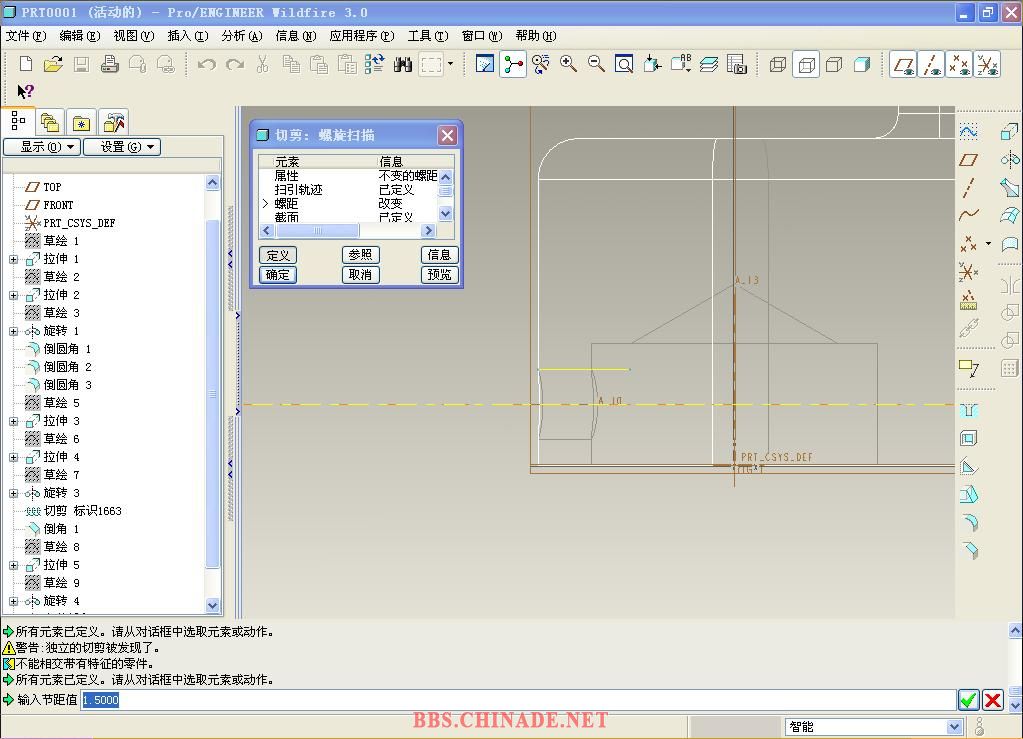The height and width of the screenshot is (739, 1023).
Task: Toggle datum points display
Action: (959, 65)
